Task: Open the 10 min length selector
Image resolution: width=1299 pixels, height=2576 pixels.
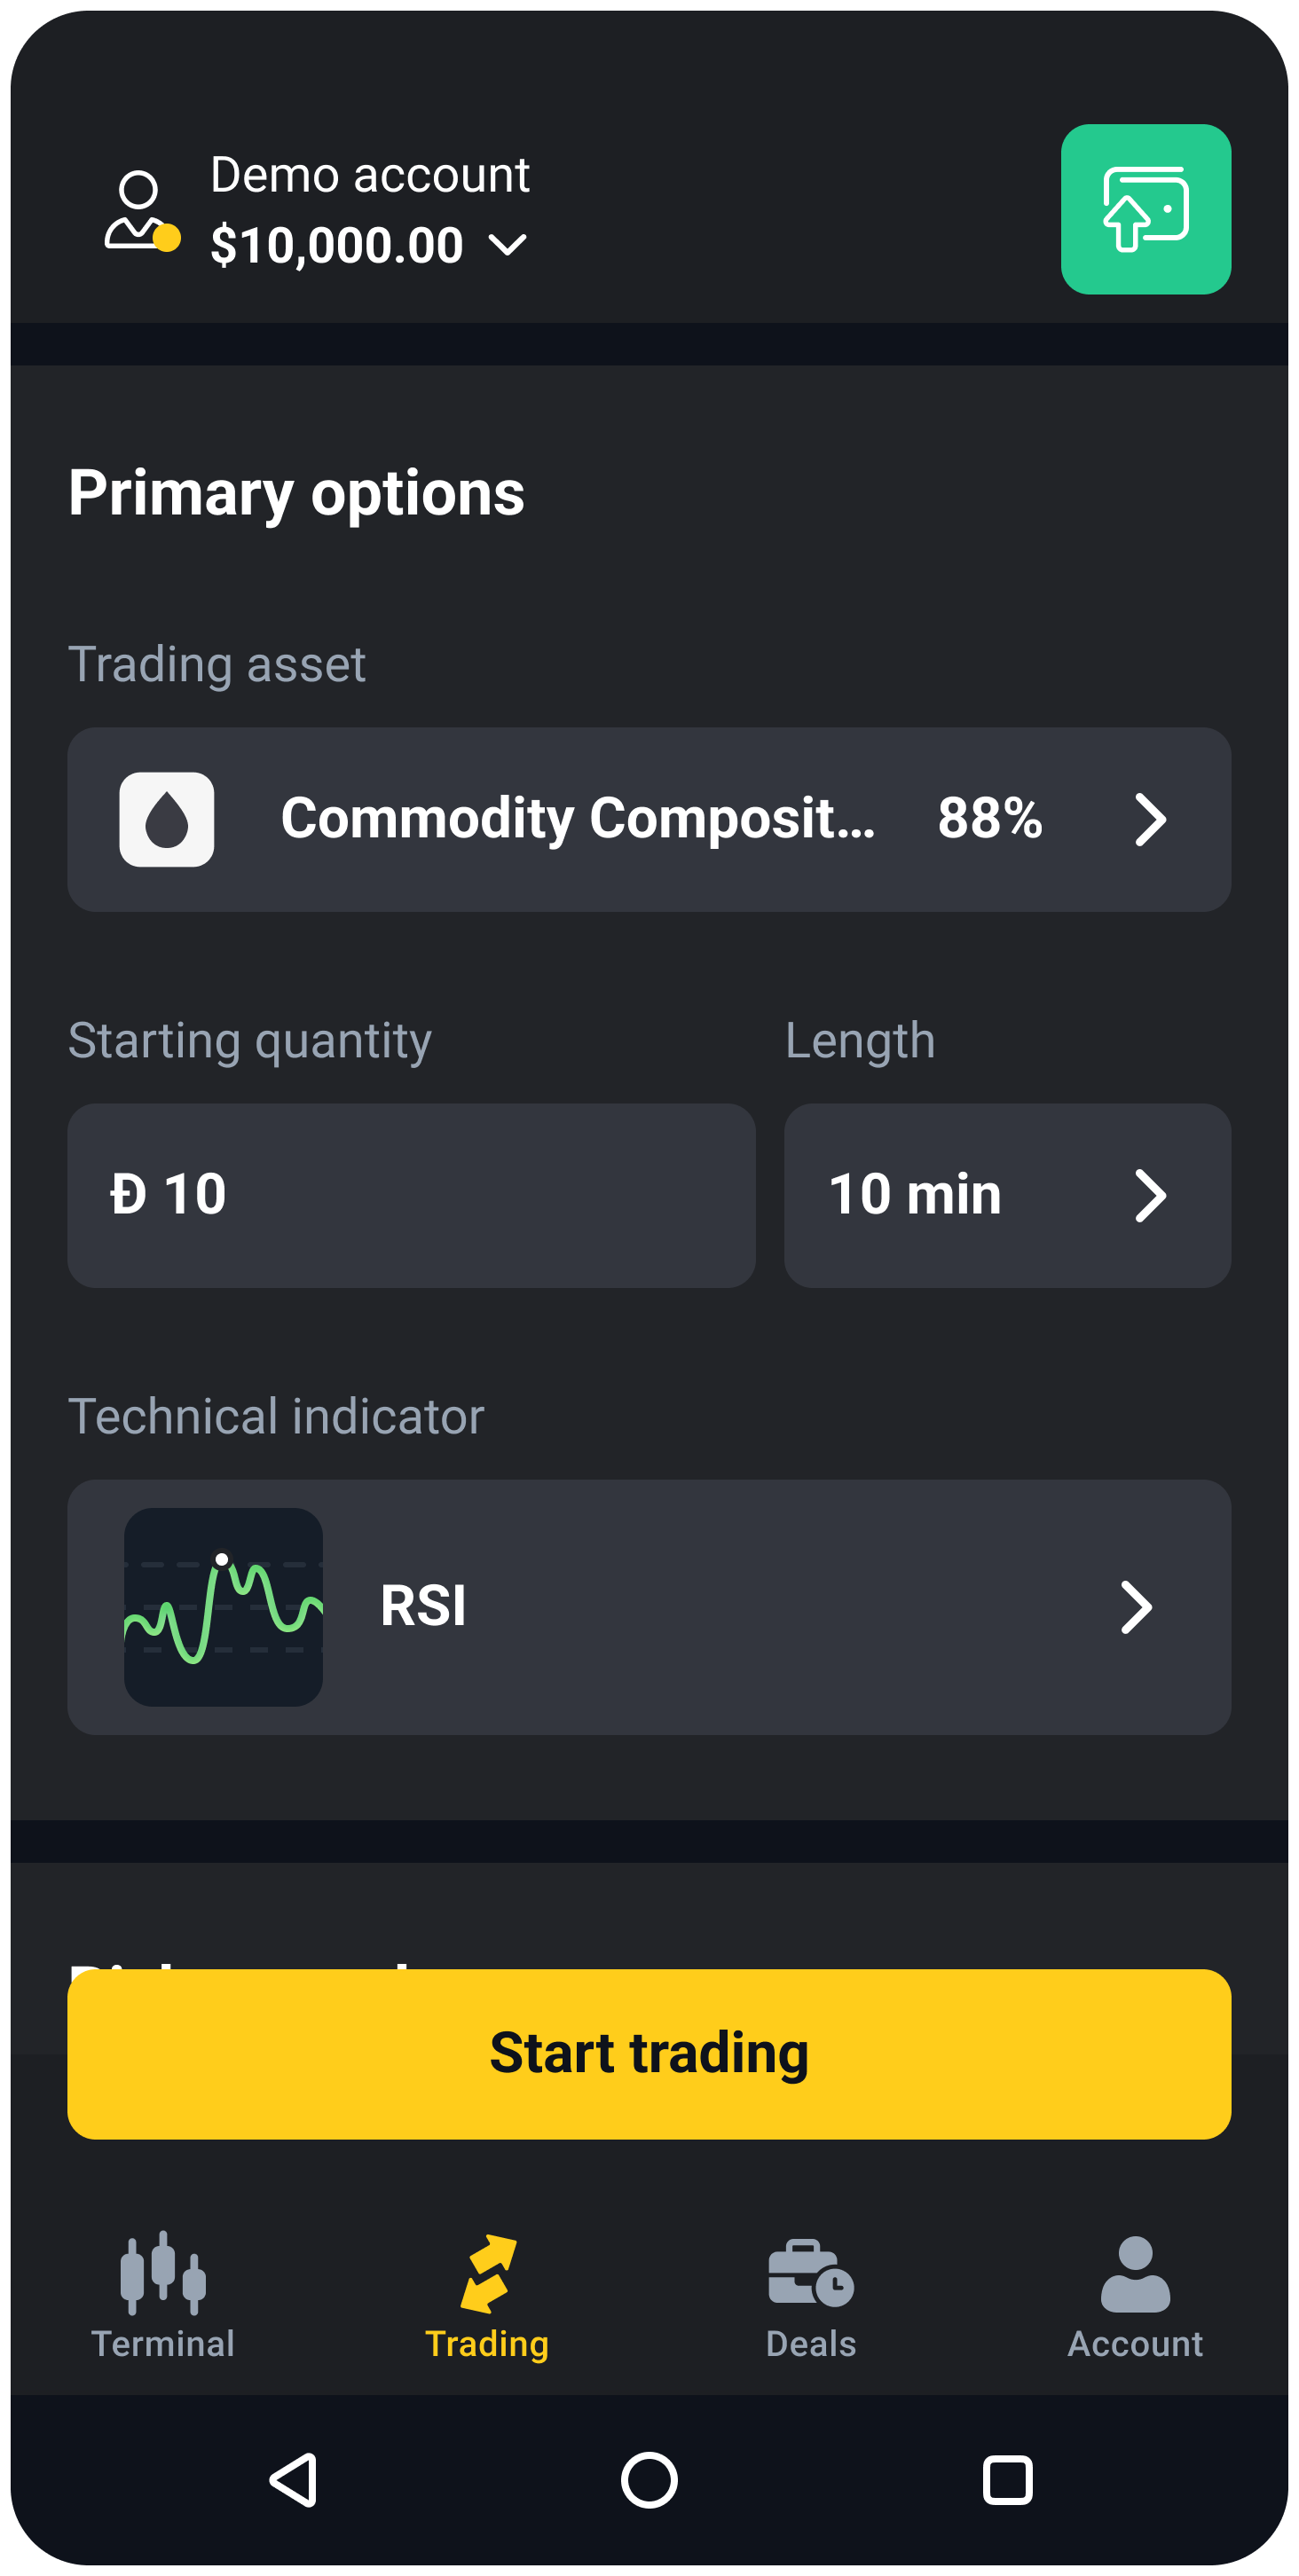Action: (1006, 1195)
